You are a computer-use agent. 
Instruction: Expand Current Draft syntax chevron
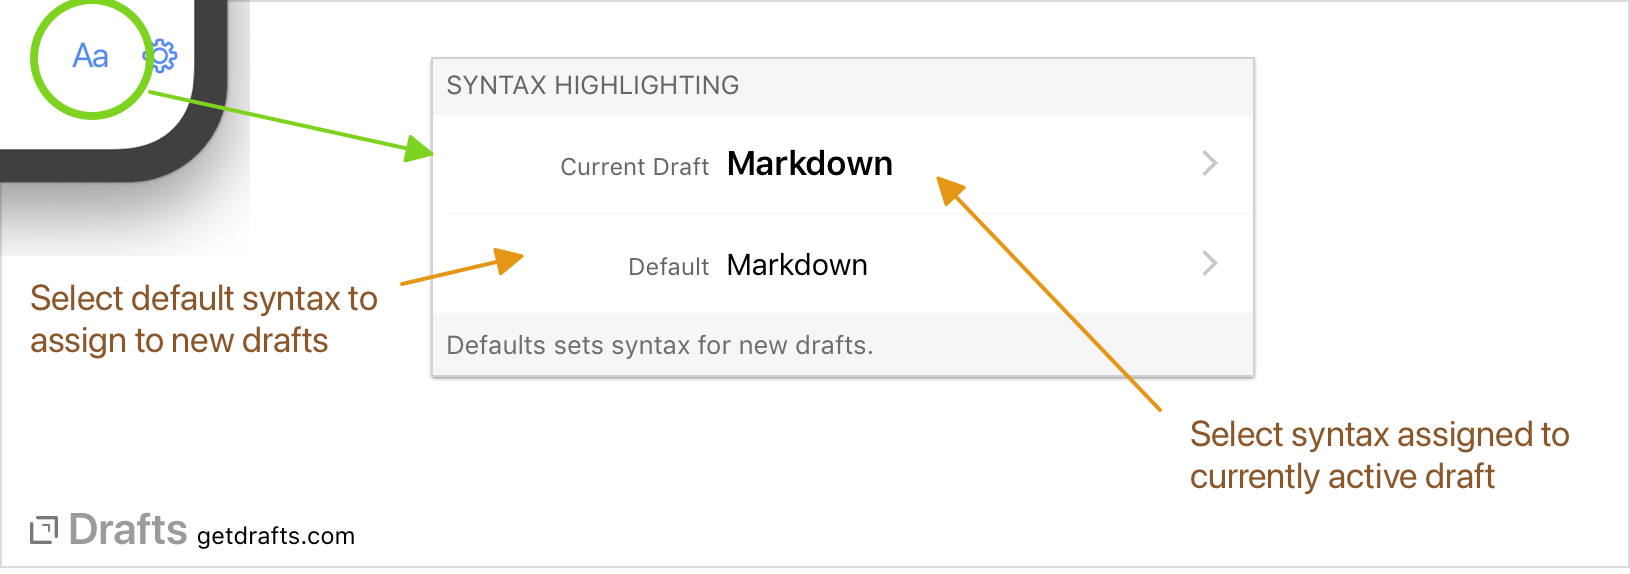[1210, 164]
